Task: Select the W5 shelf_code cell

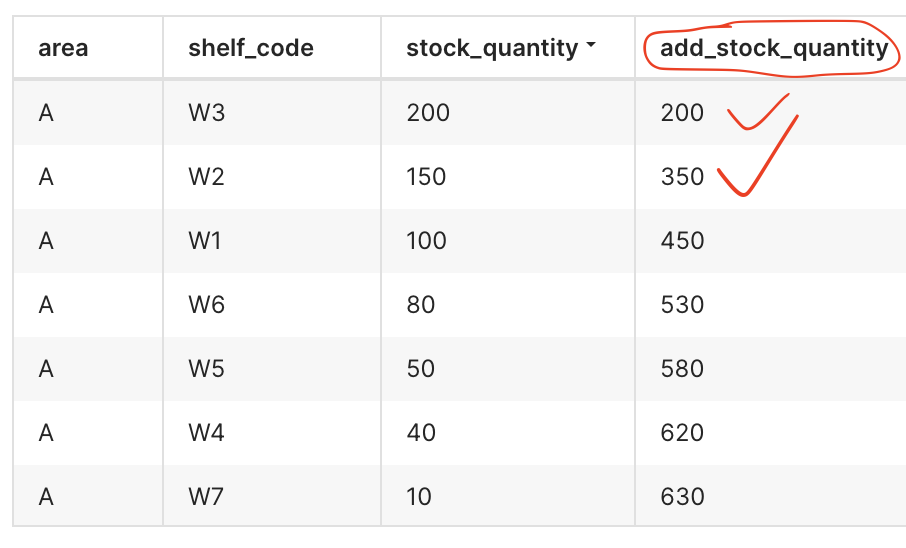Action: pos(207,369)
